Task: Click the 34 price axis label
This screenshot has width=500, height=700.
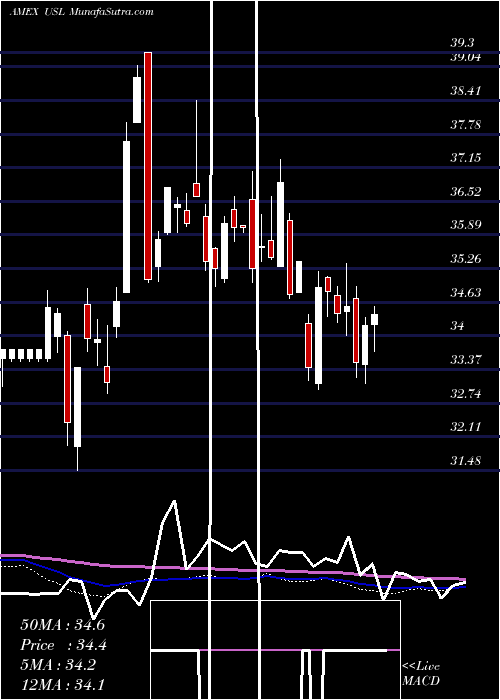Action: tap(457, 326)
